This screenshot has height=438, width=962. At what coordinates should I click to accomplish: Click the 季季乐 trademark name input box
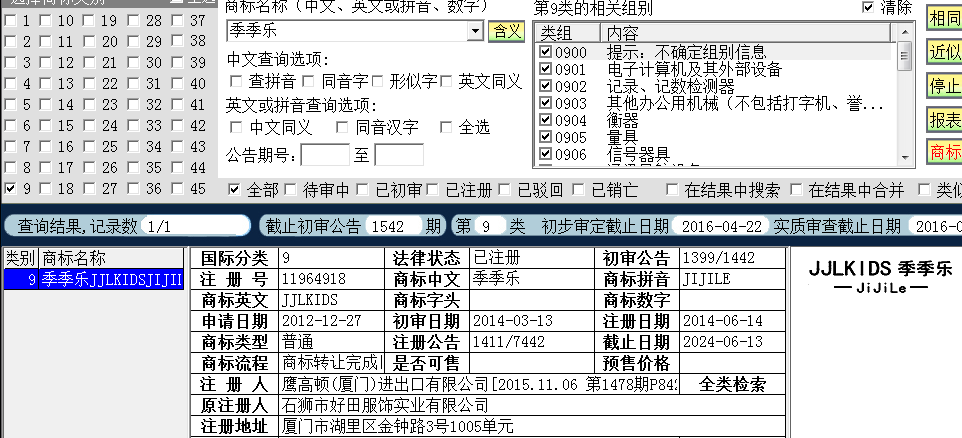click(347, 31)
